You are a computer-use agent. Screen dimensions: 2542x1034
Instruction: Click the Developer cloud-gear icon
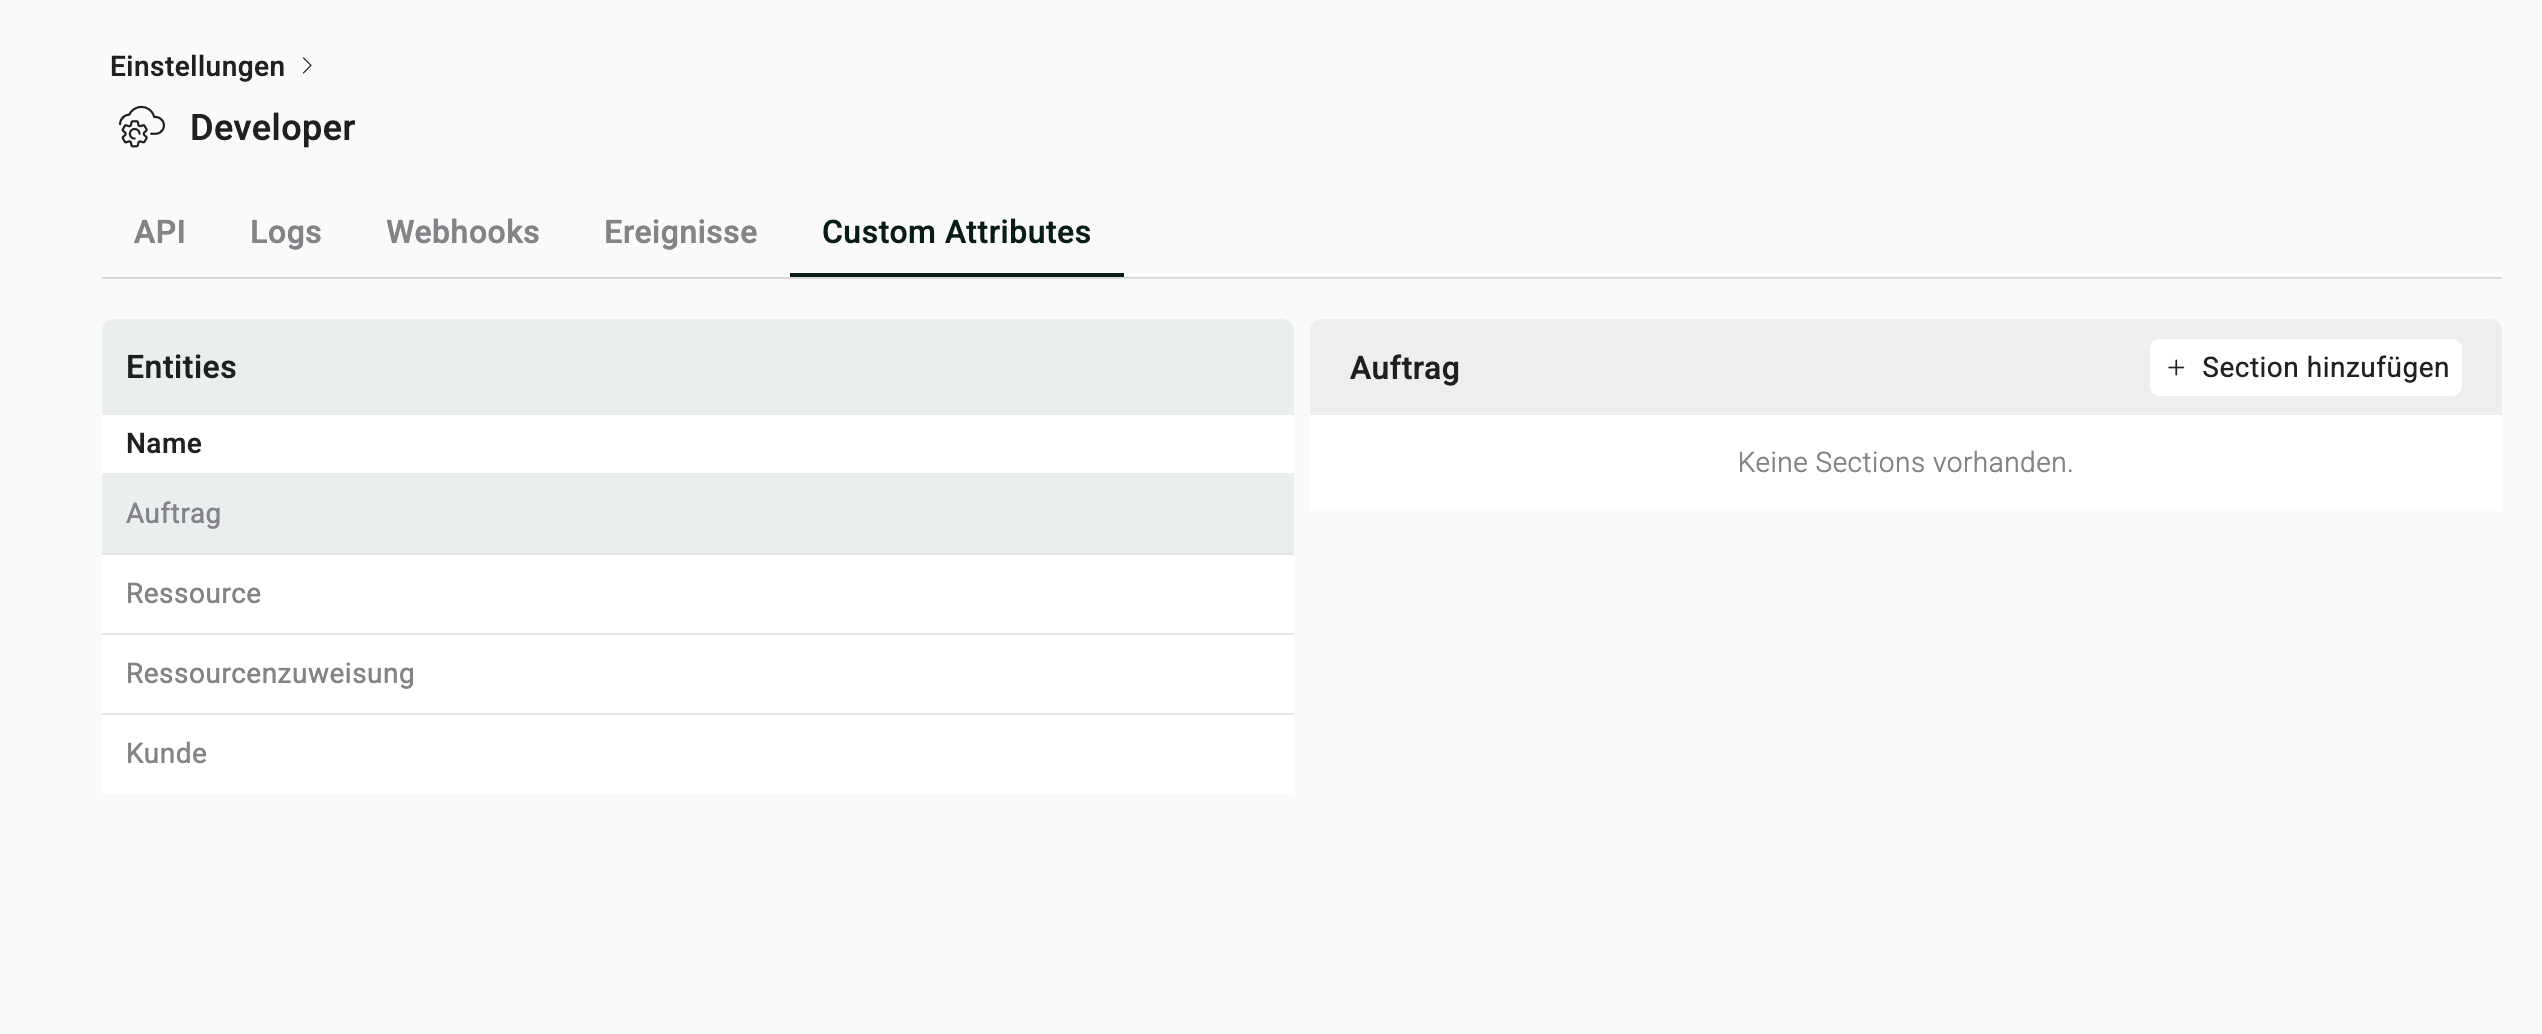click(x=141, y=128)
